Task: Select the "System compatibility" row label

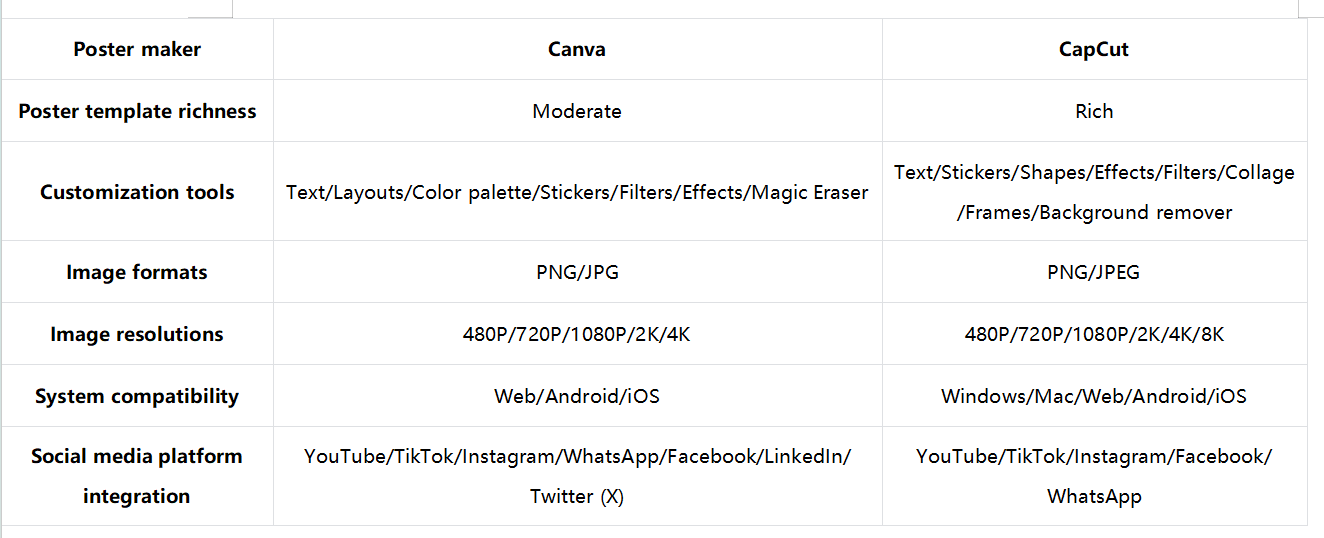Action: click(137, 396)
